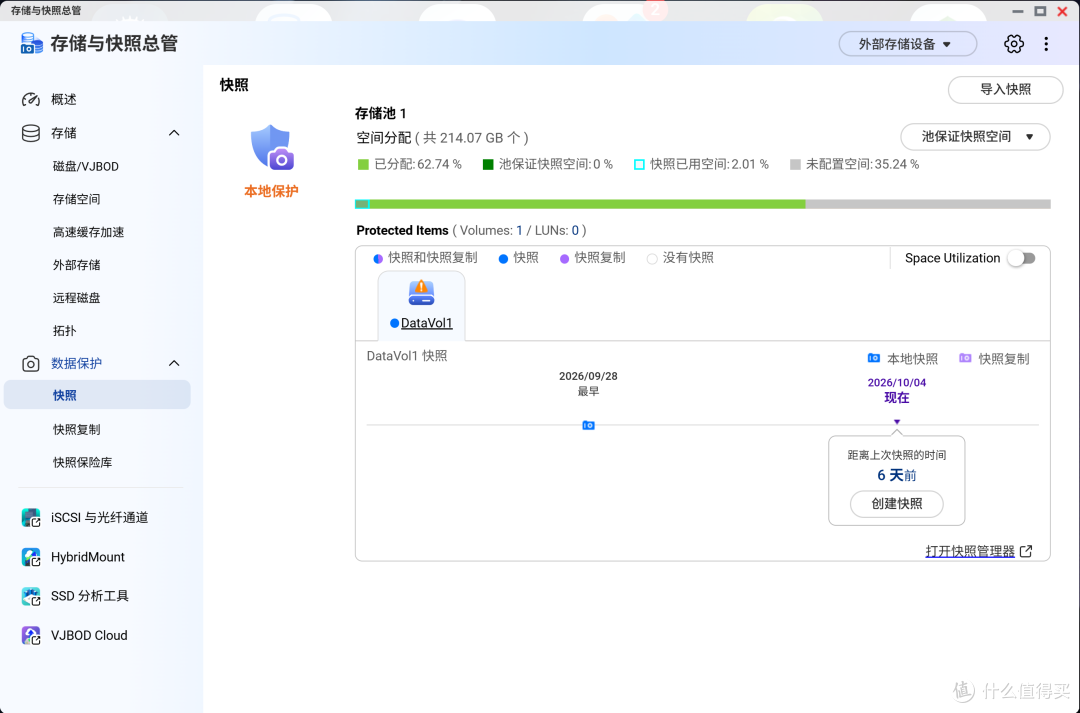The height and width of the screenshot is (713, 1080).
Task: Click the 快照和快照复制 legend dot
Action: click(377, 258)
